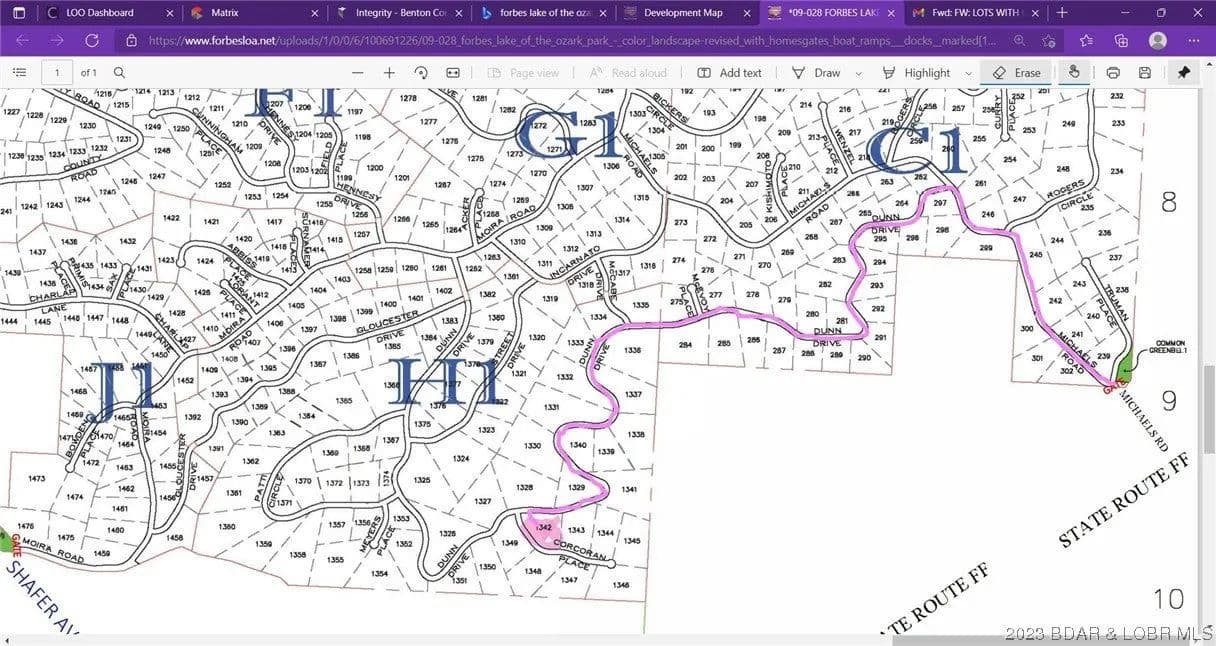1216x646 pixels.
Task: Switch to the LOO Dashboard tab
Action: (96, 13)
